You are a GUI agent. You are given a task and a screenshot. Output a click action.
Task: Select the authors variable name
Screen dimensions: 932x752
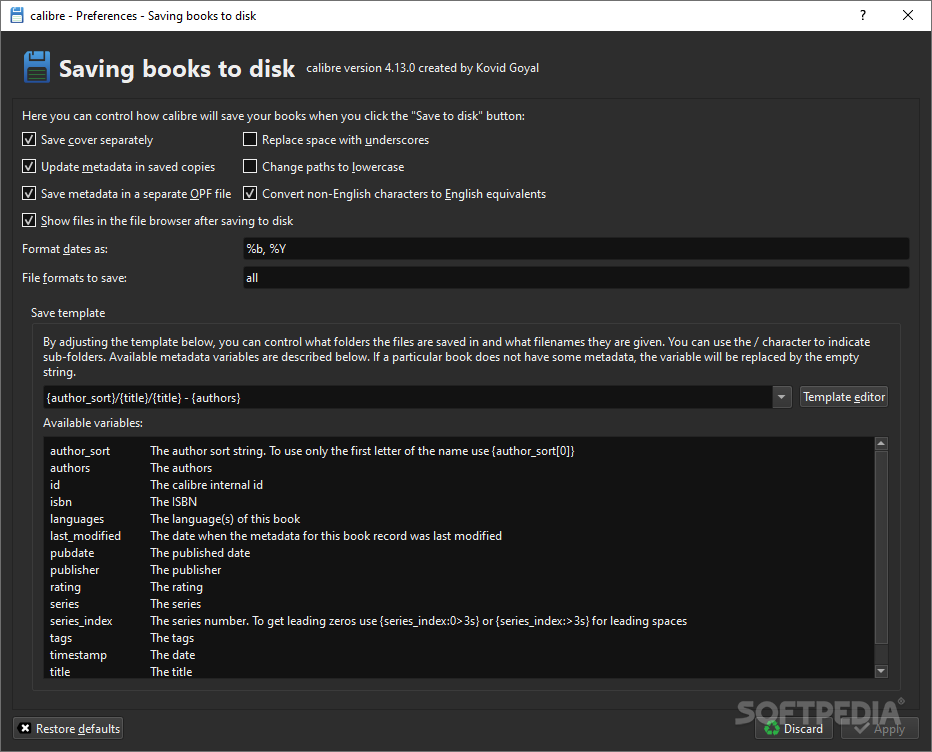coord(70,468)
